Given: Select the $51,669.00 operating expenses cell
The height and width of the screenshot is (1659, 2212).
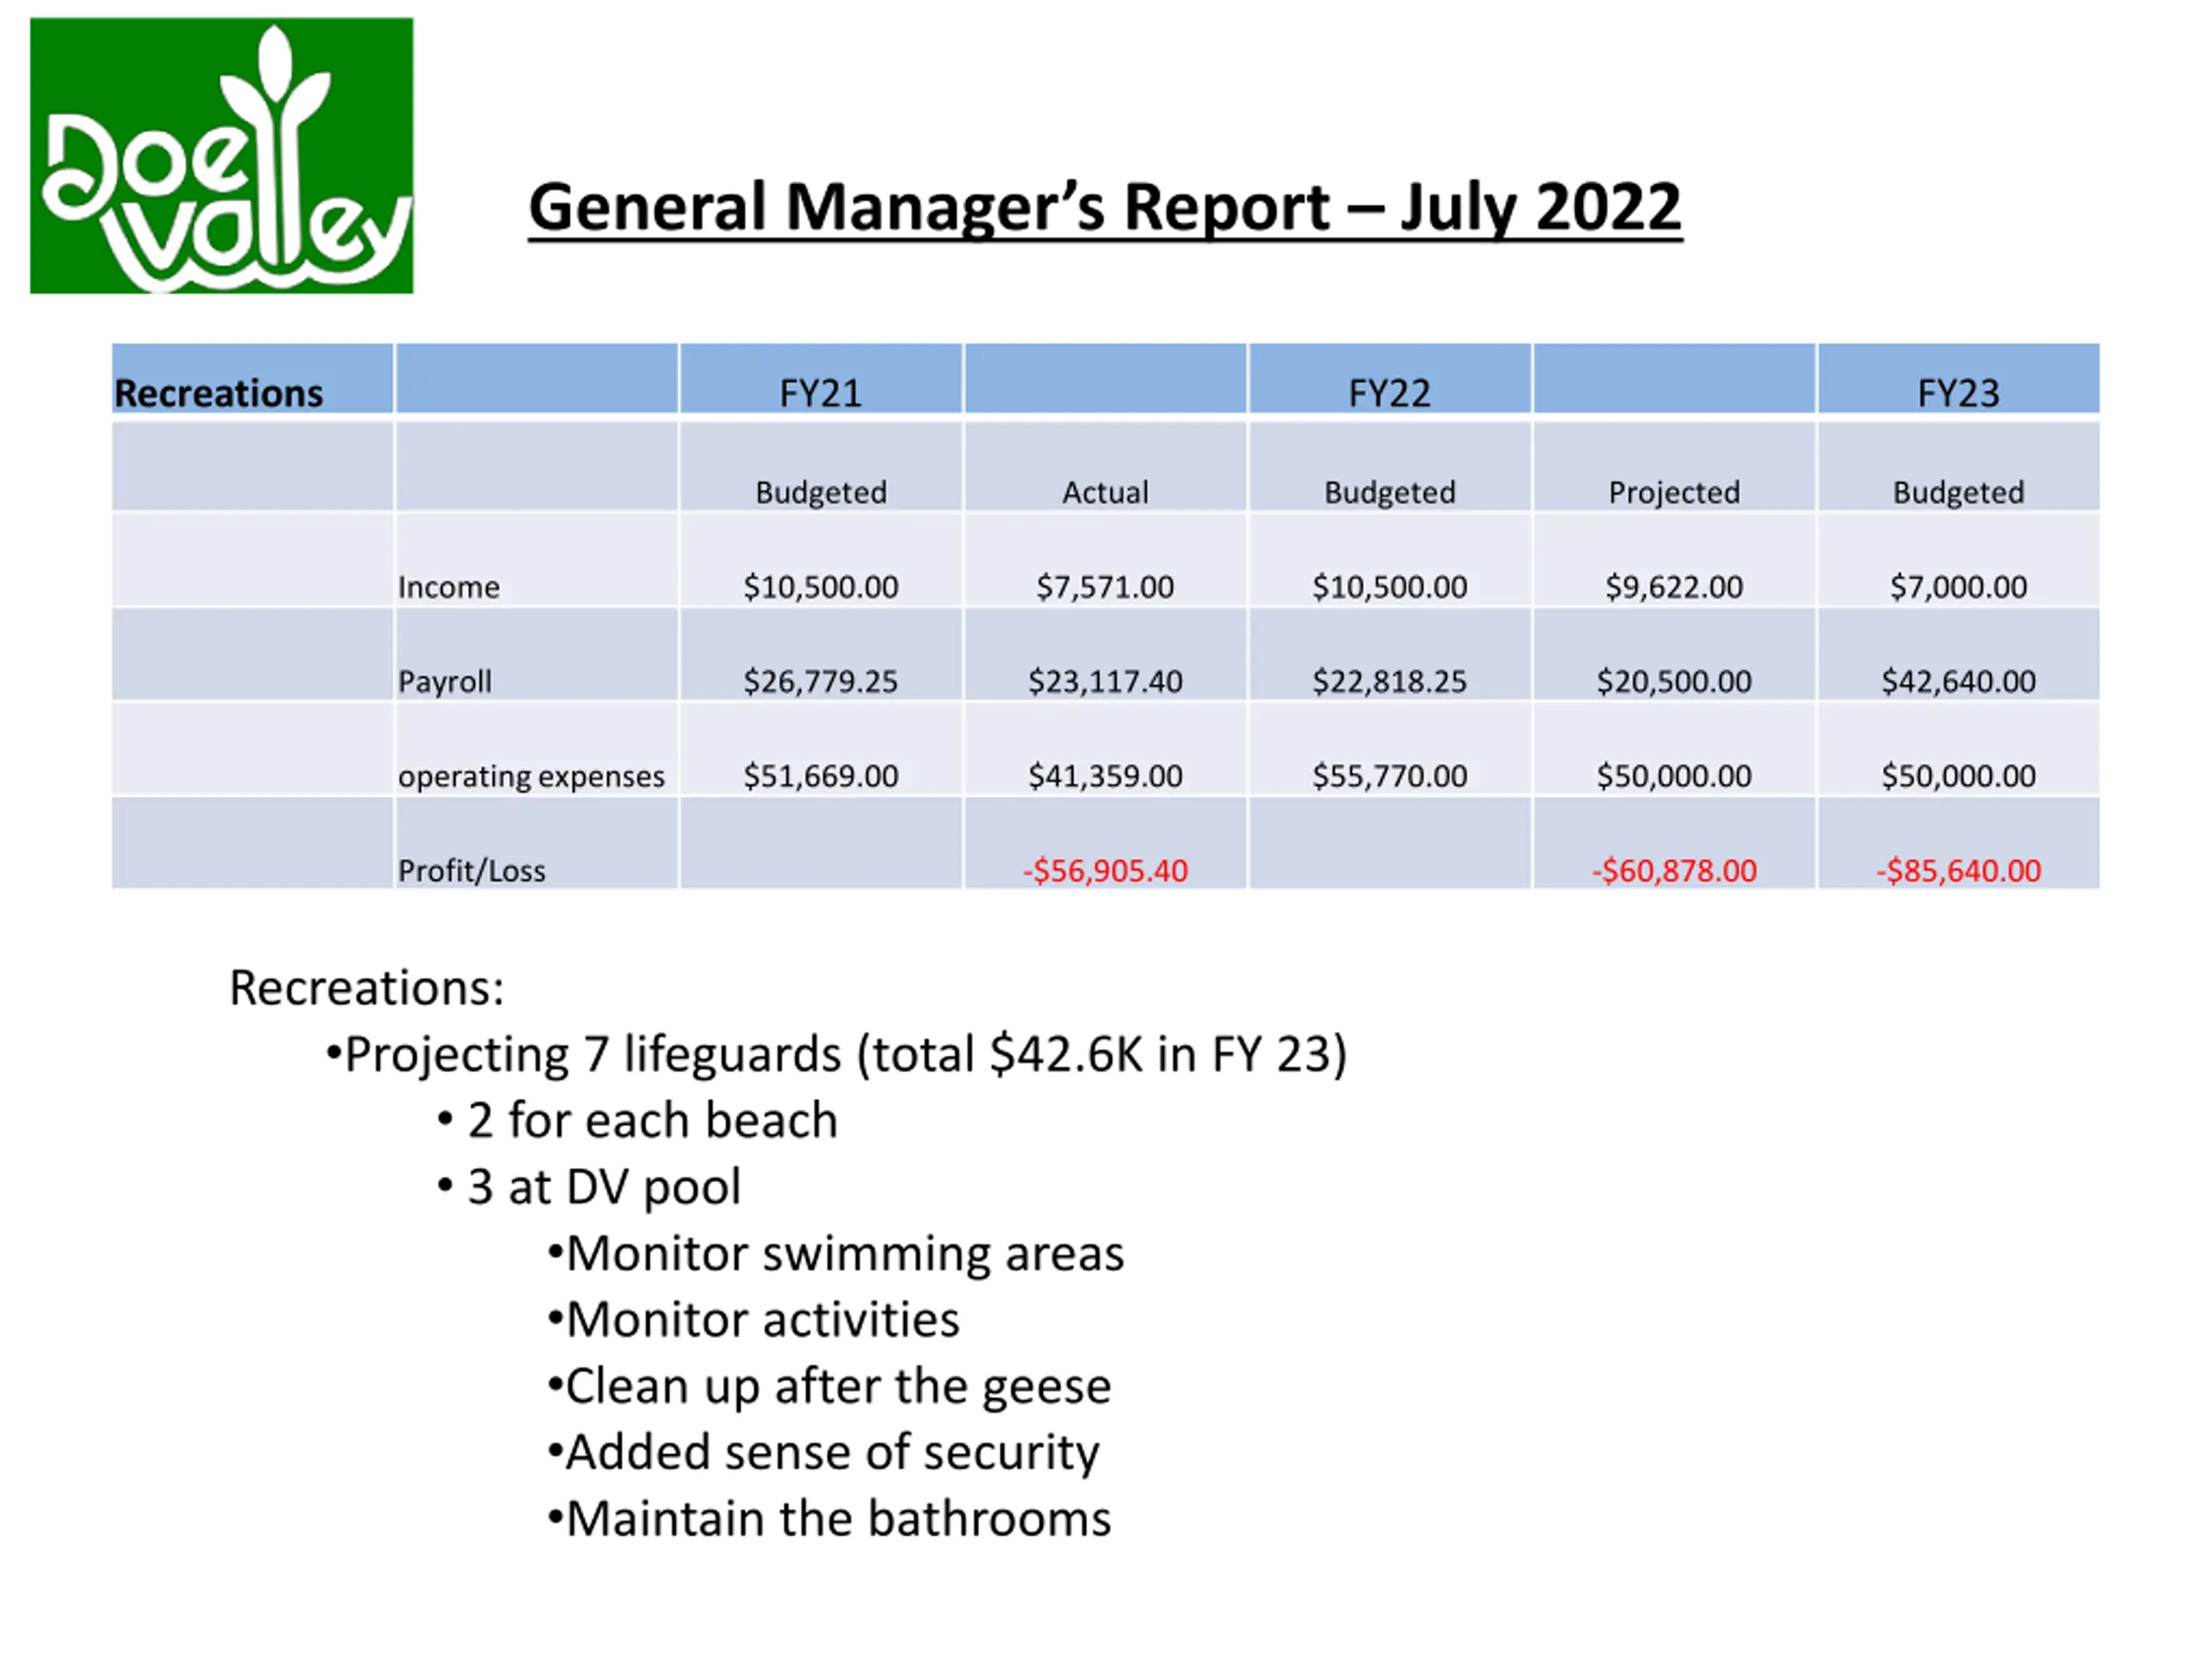Looking at the screenshot, I should (x=821, y=749).
